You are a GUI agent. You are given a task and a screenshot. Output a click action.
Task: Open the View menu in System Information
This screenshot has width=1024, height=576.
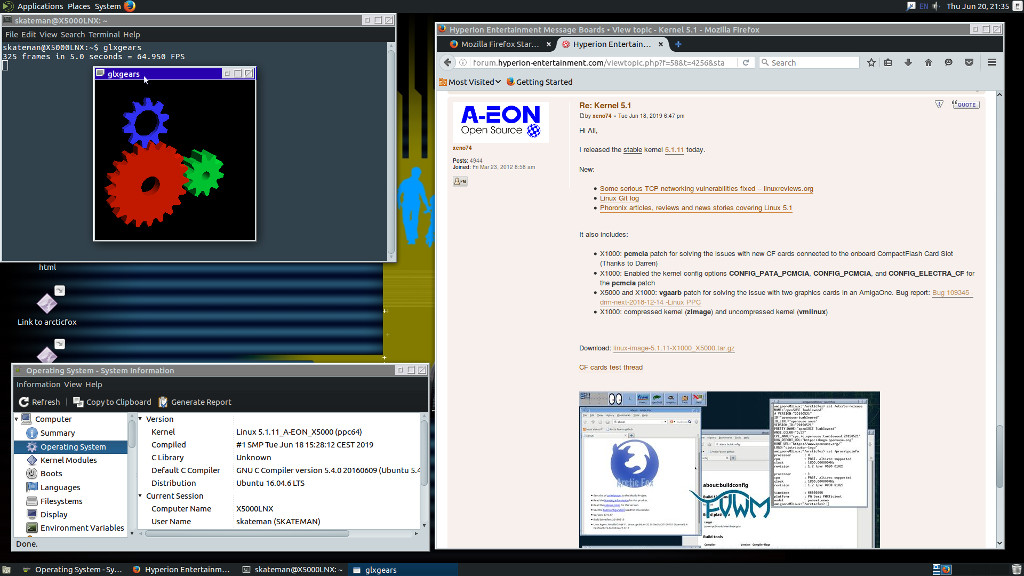pyautogui.click(x=73, y=385)
